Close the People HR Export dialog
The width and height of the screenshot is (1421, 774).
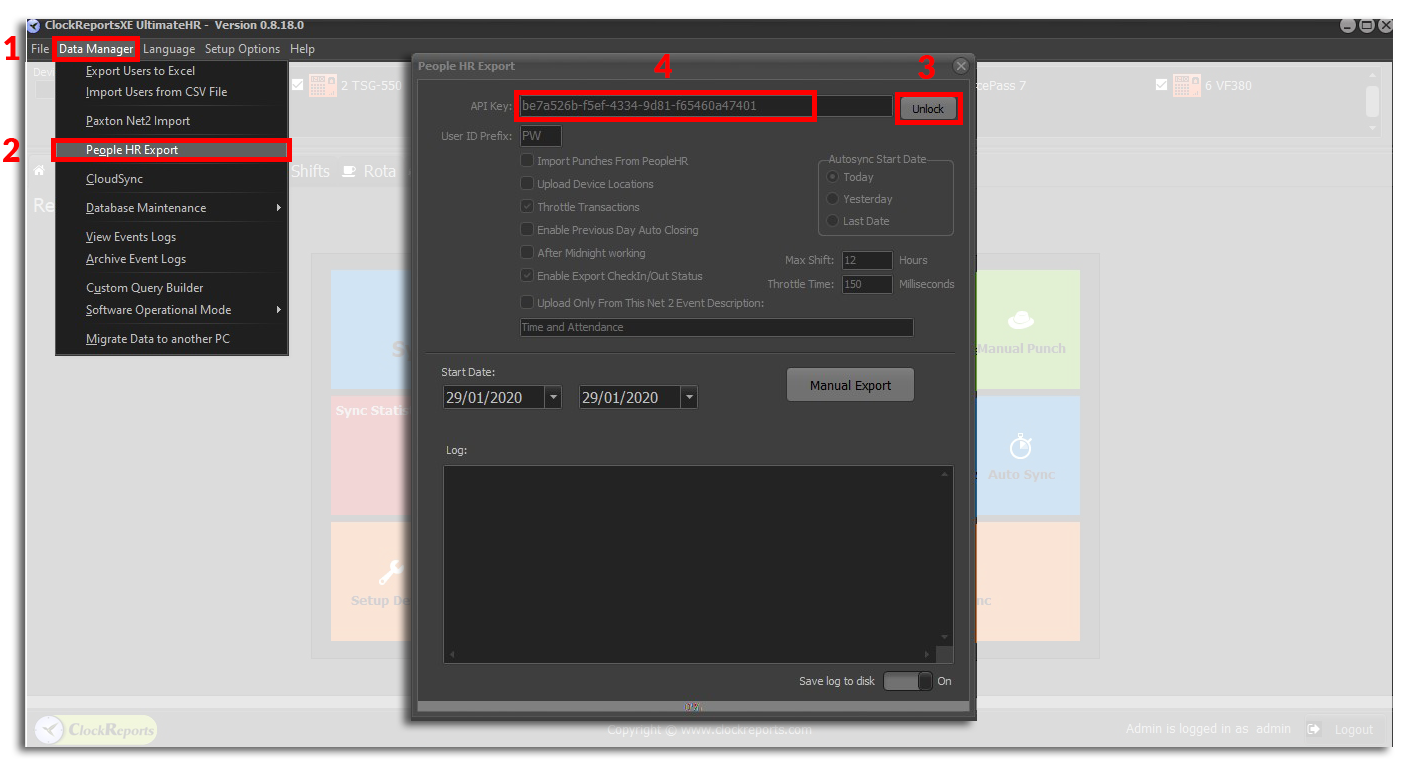point(961,66)
